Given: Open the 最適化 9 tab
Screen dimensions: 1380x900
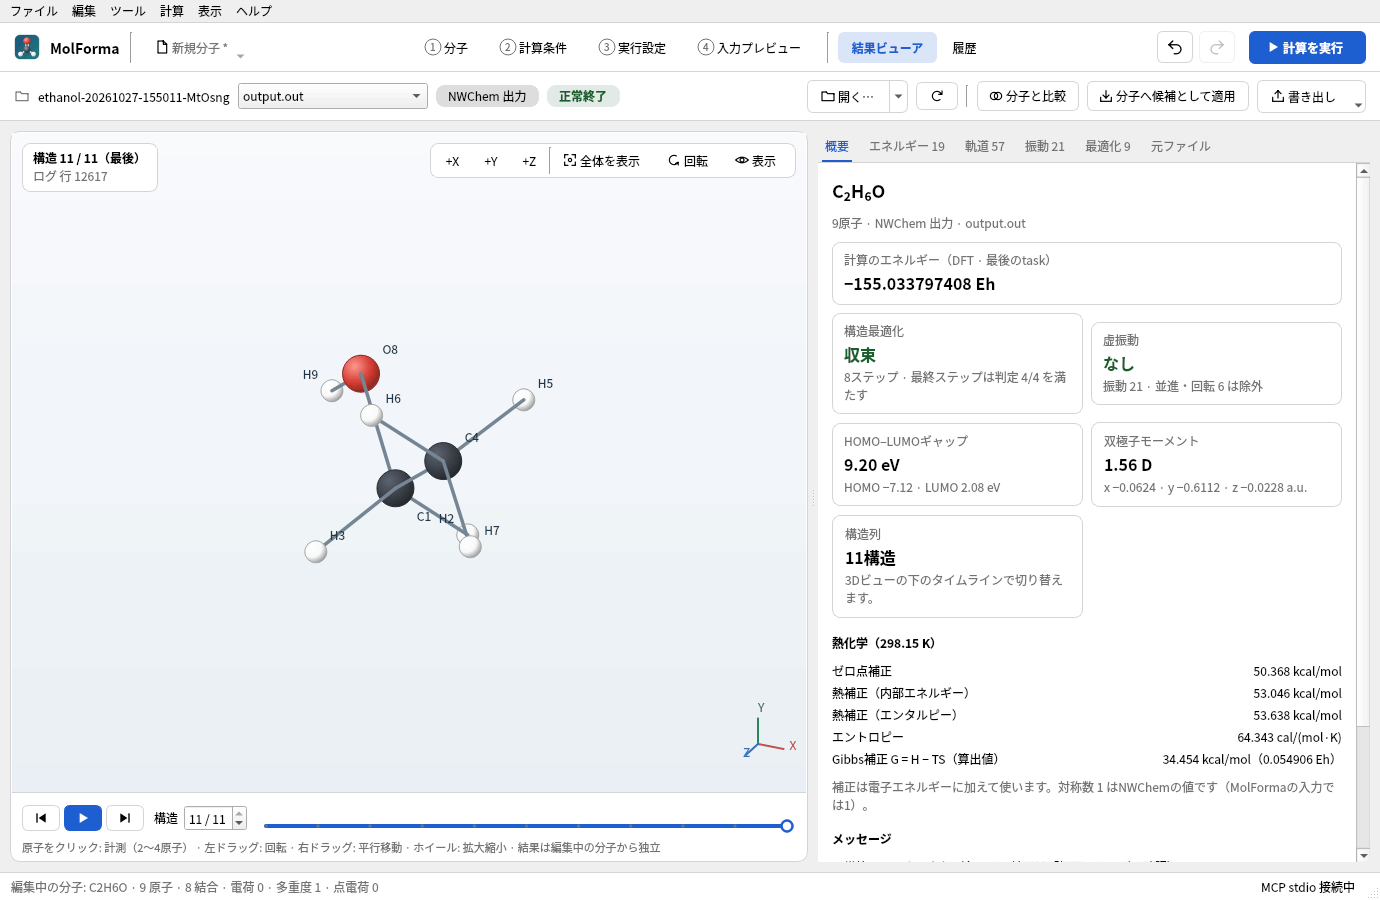Looking at the screenshot, I should (1108, 146).
